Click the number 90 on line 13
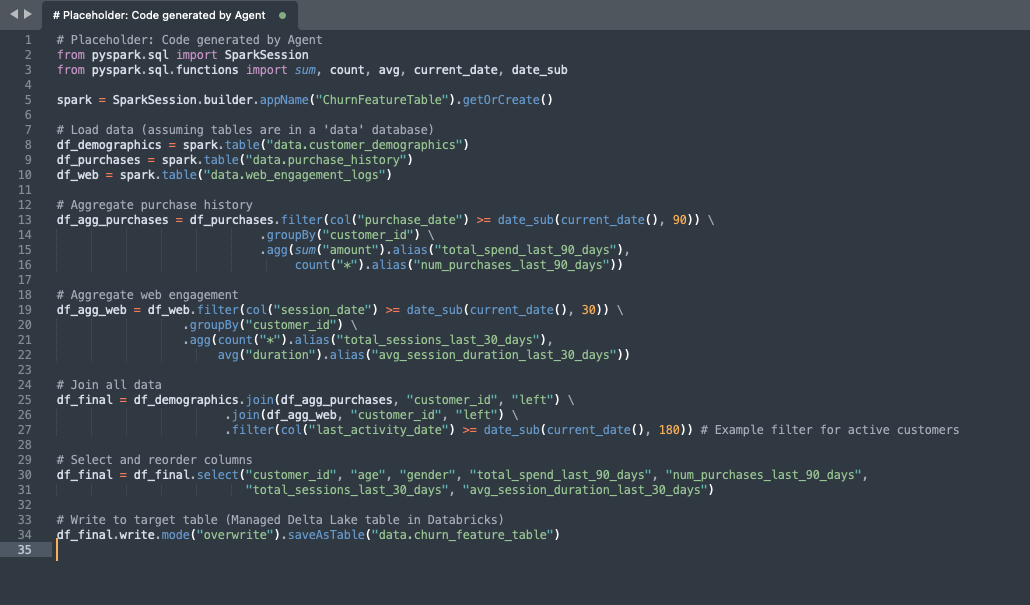This screenshot has height=605, width=1030. pos(679,220)
